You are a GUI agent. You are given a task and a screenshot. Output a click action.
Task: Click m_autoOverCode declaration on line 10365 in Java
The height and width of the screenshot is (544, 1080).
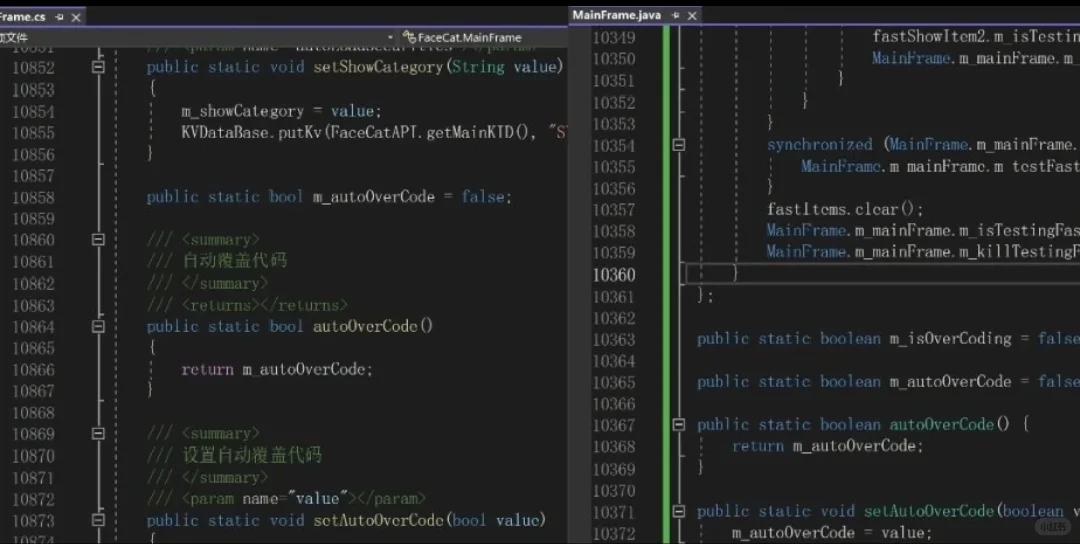pos(889,381)
